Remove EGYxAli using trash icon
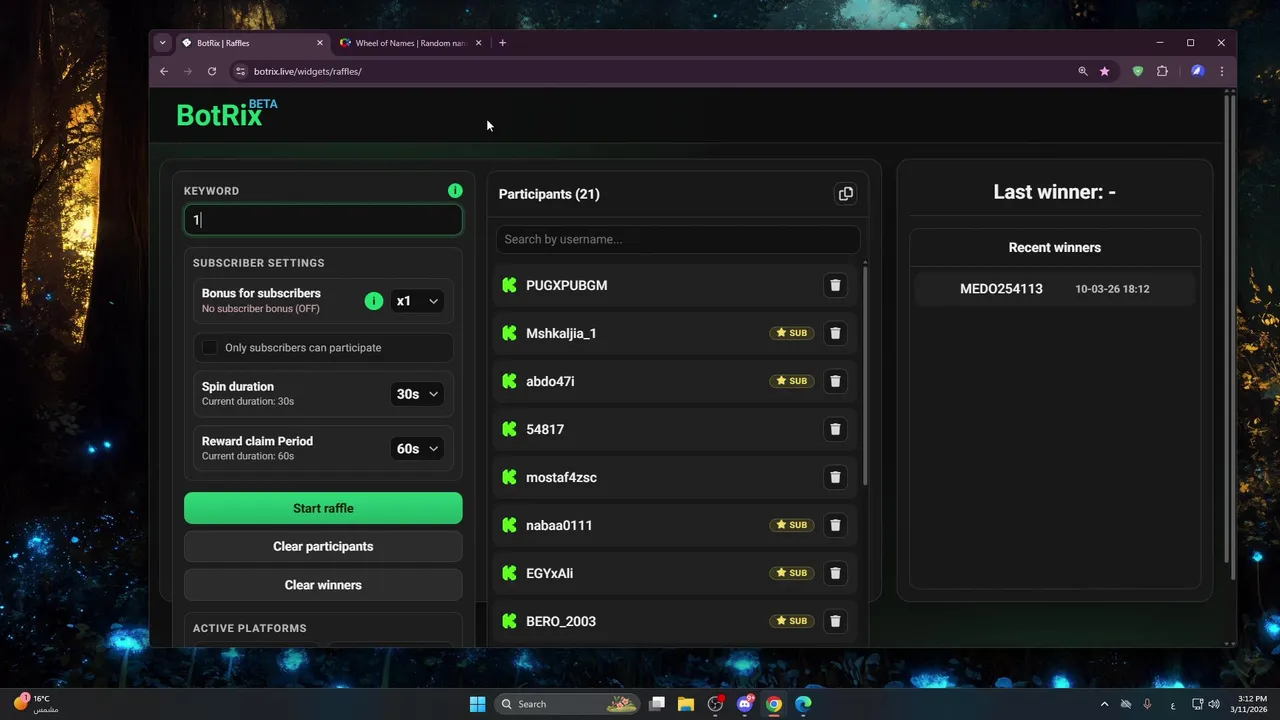 point(835,573)
